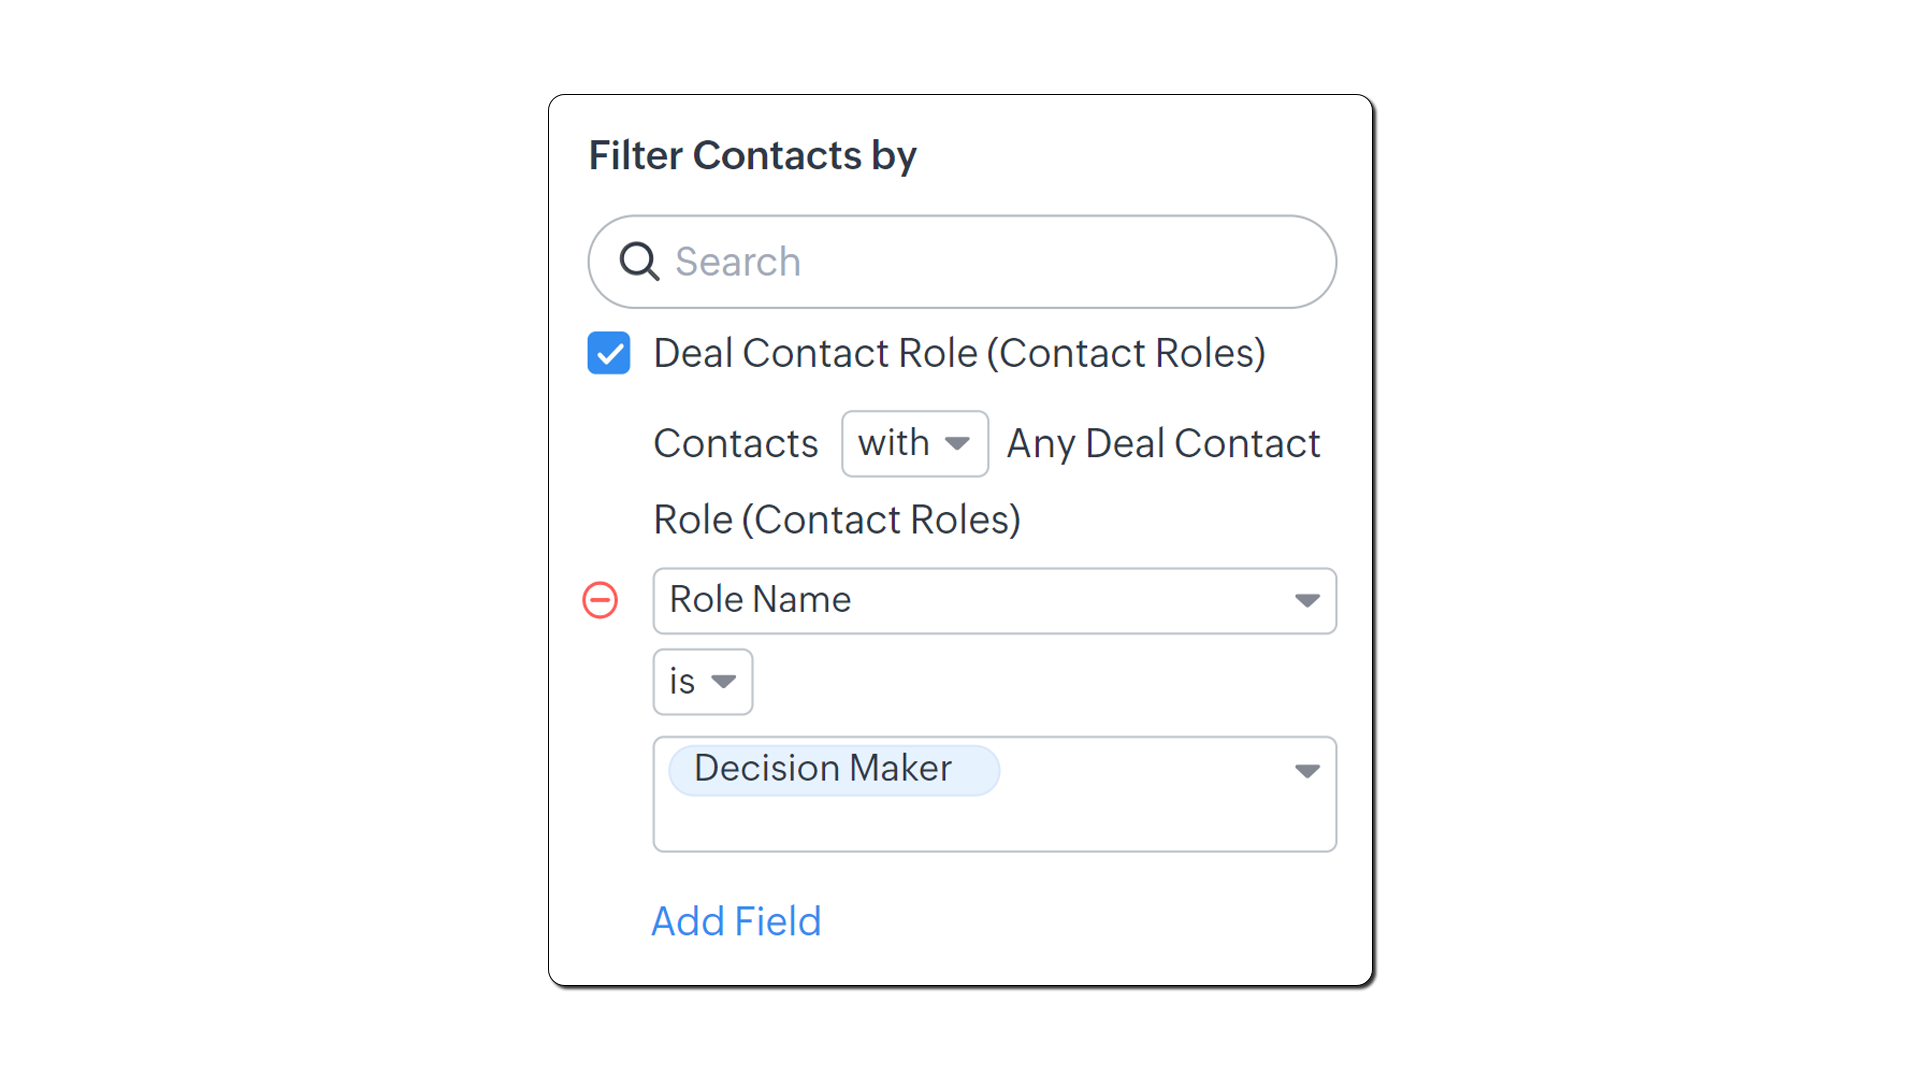This screenshot has width=1920, height=1080.
Task: Open the "with" condition dropdown
Action: click(x=914, y=443)
